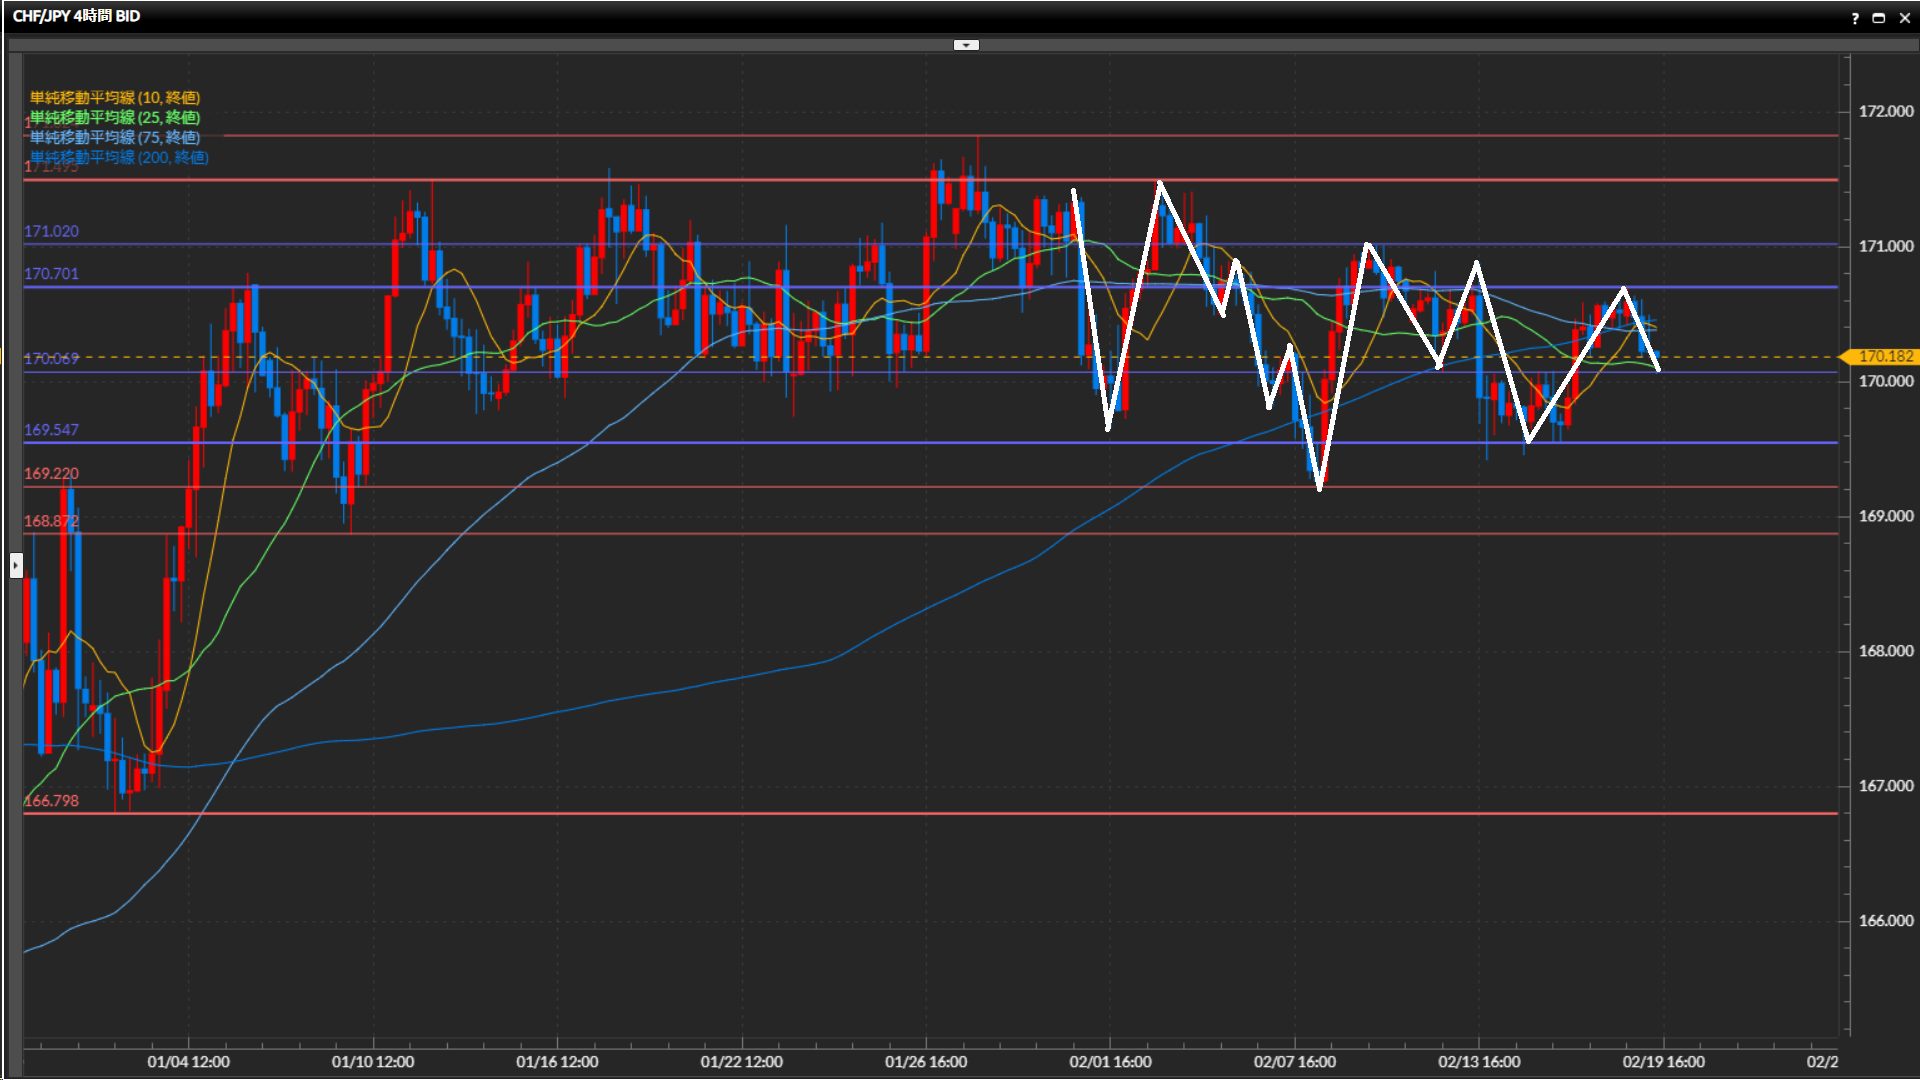Maximize the CHF/JPY chart window
The height and width of the screenshot is (1080, 1920).
pyautogui.click(x=1879, y=18)
